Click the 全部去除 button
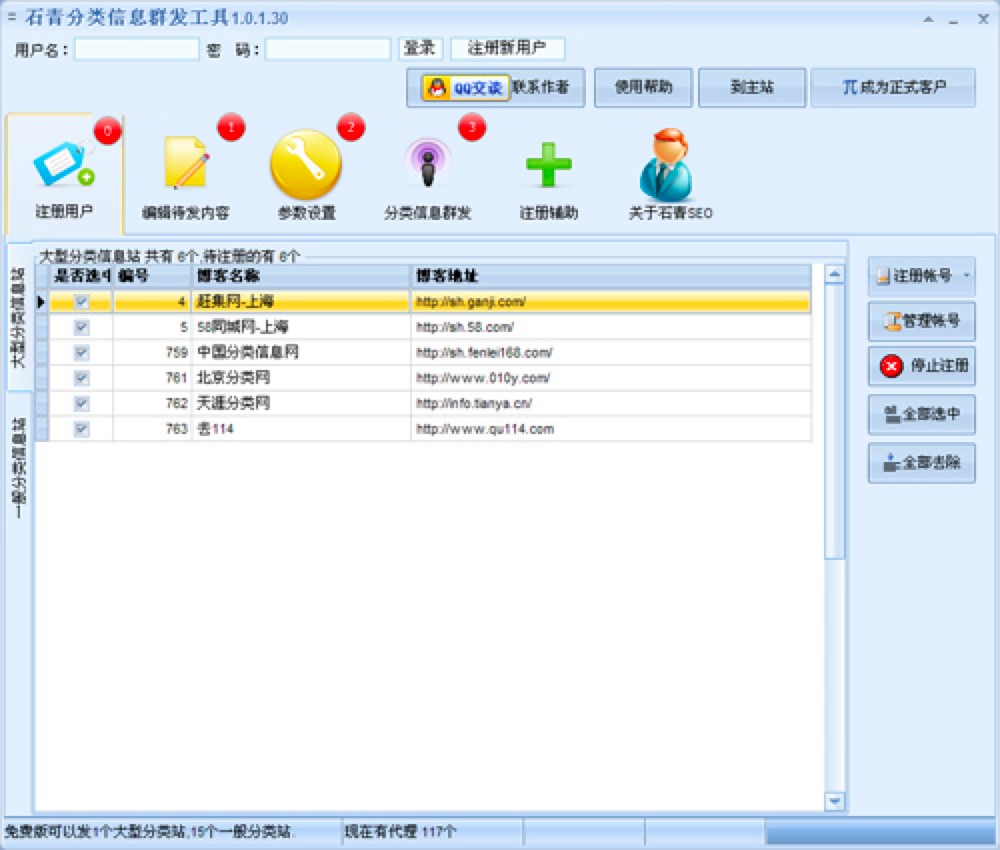 click(922, 462)
